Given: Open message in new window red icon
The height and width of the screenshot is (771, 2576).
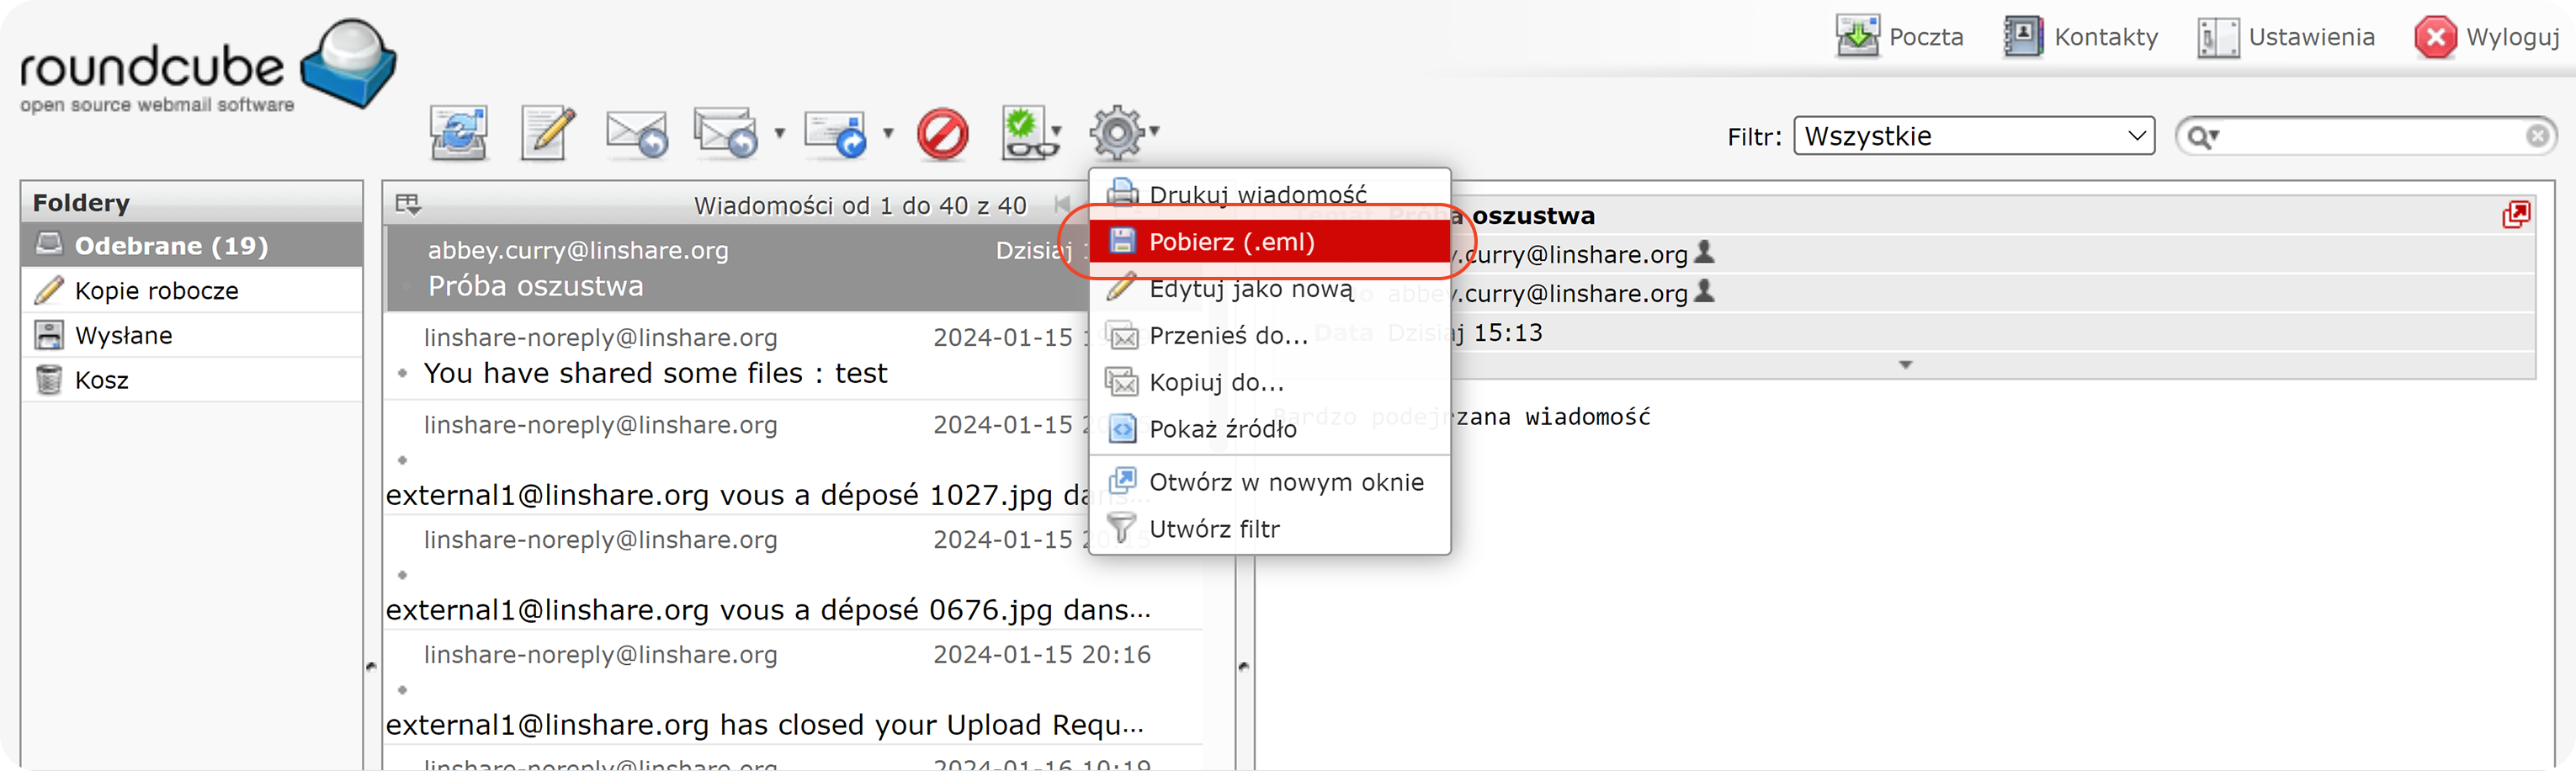Looking at the screenshot, I should [2516, 214].
